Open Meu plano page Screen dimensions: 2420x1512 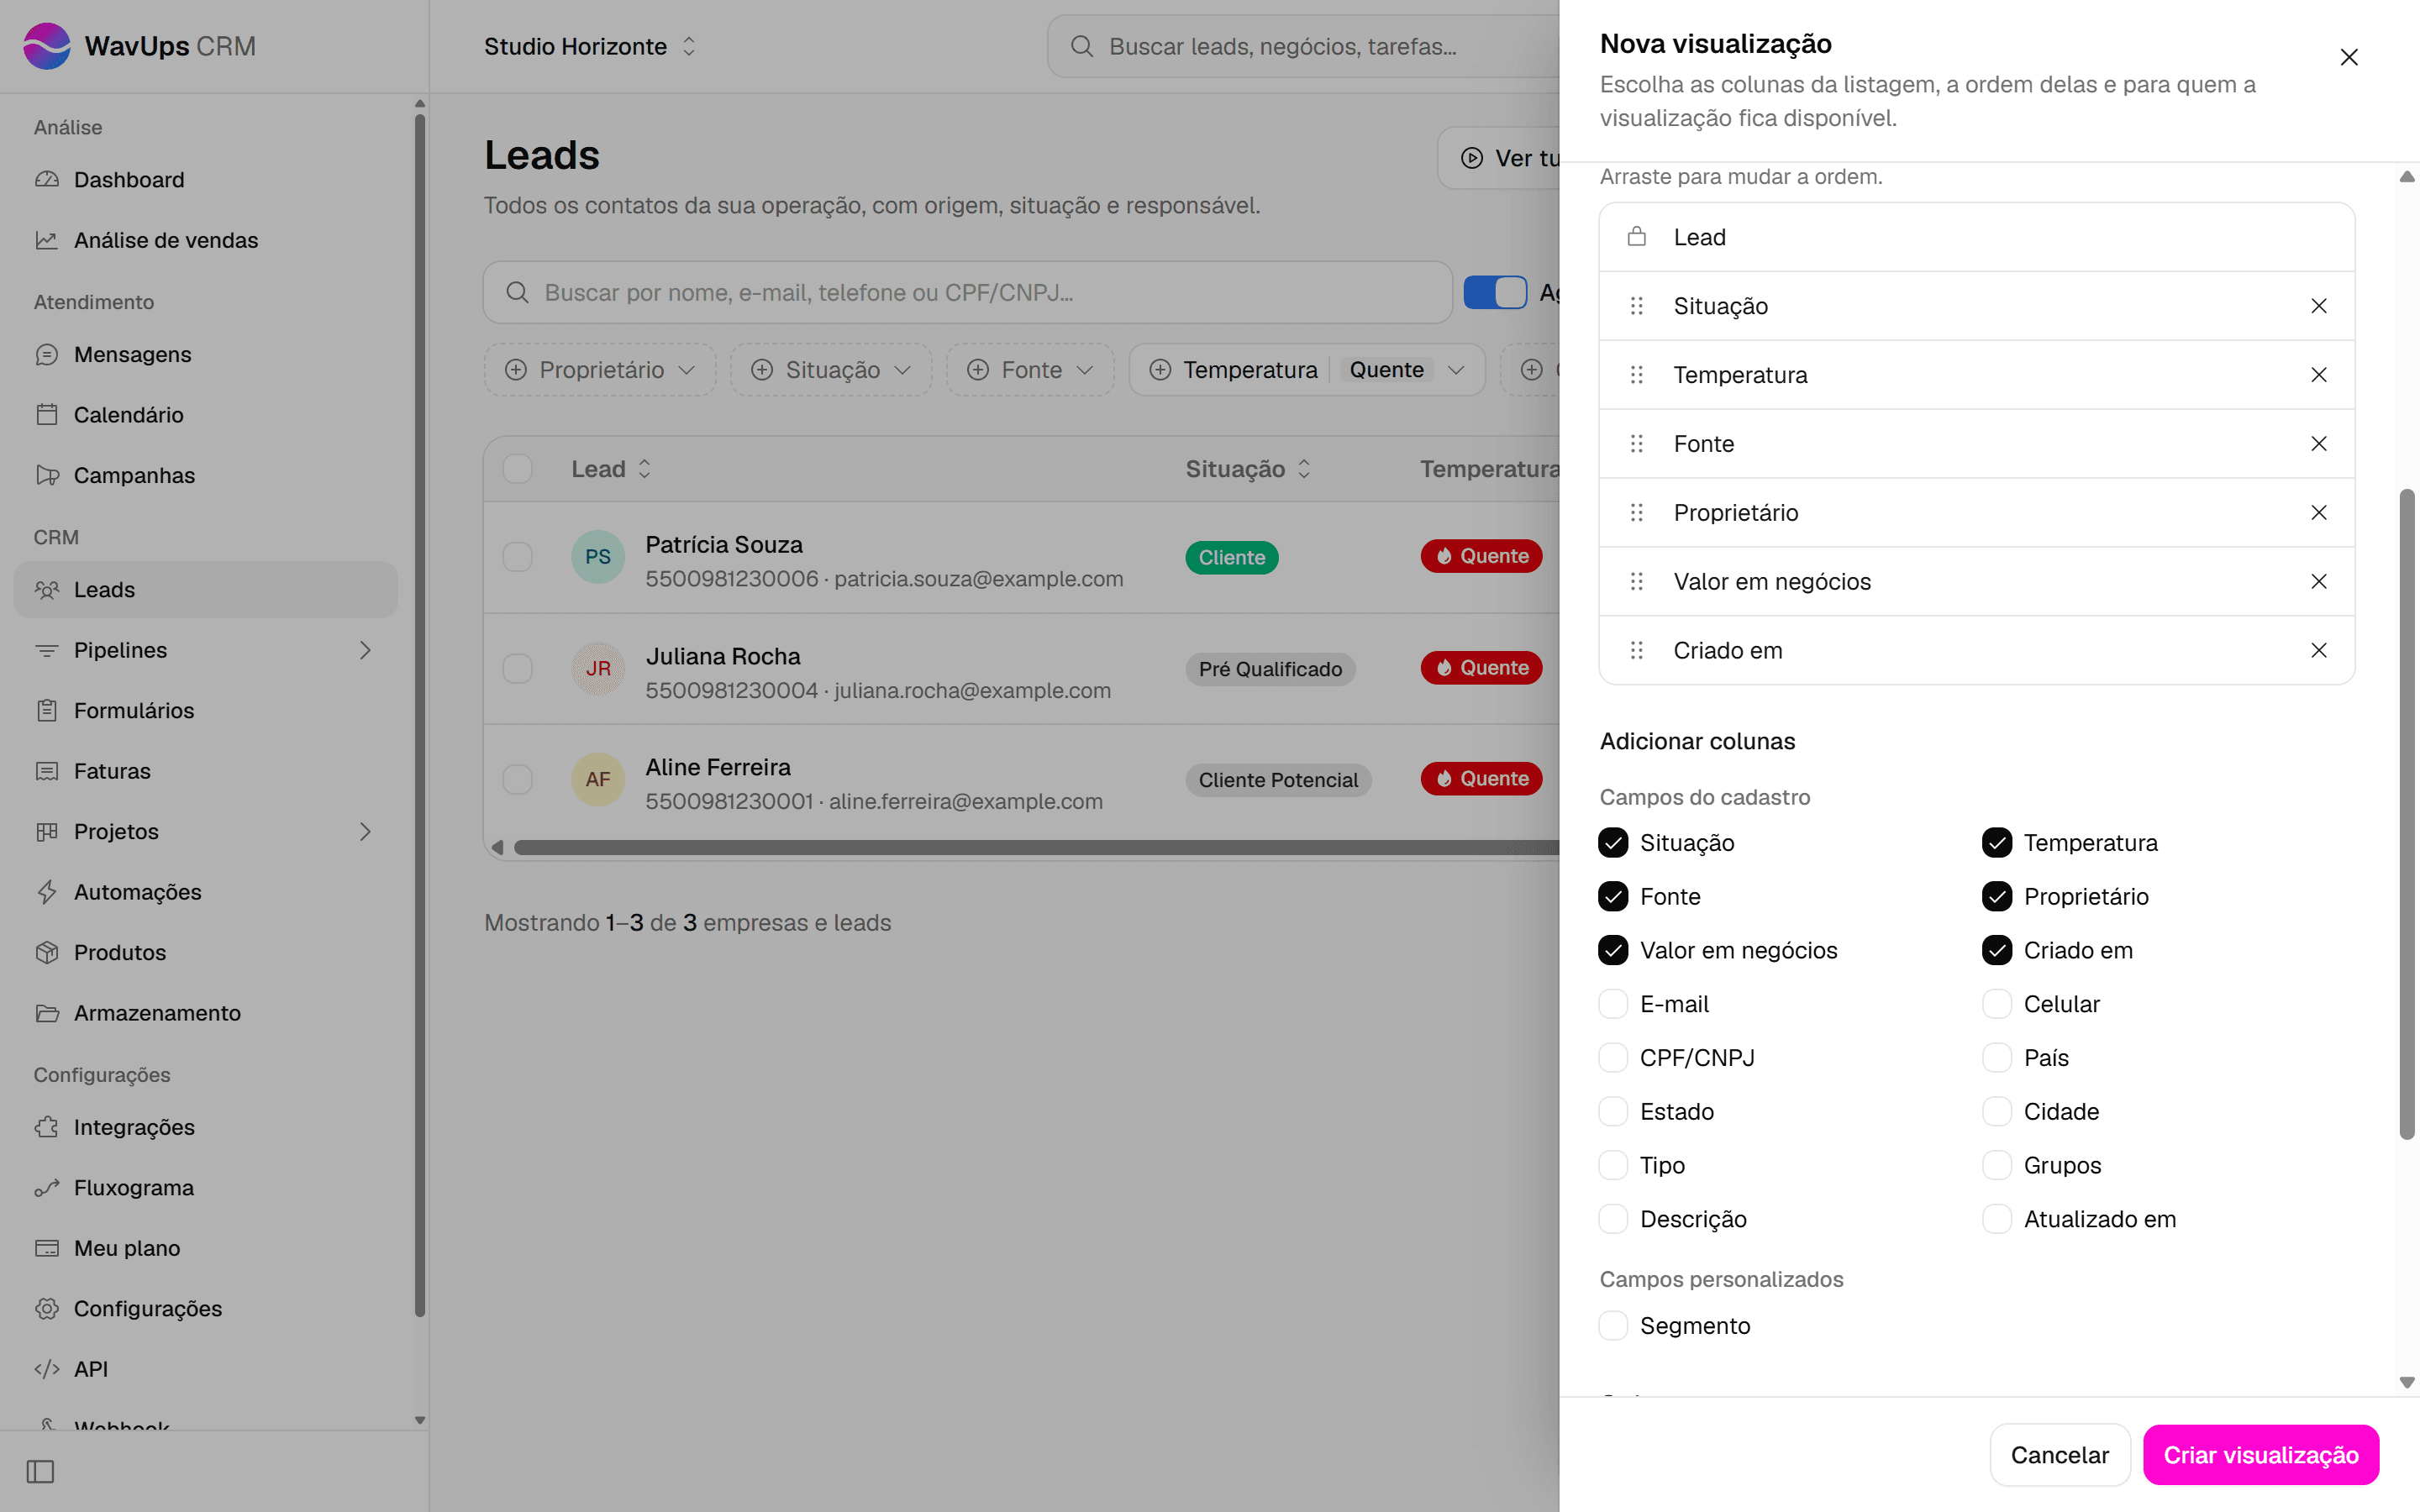point(206,1248)
